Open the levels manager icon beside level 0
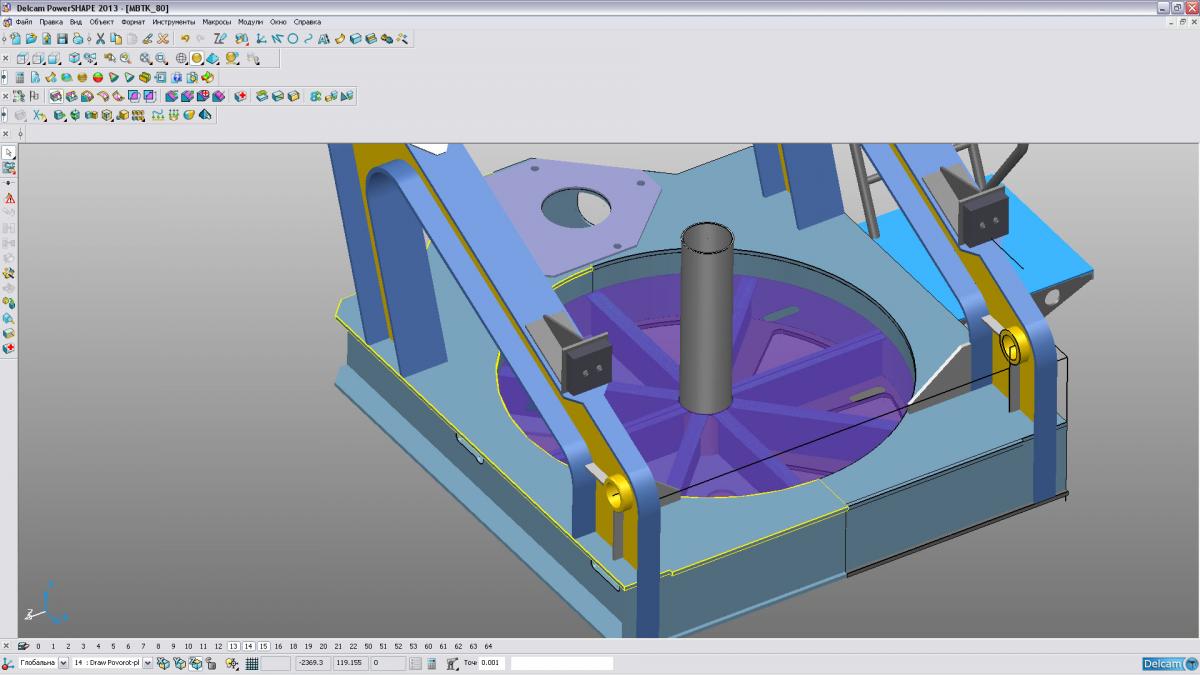This screenshot has width=1200, height=675. pos(23,646)
